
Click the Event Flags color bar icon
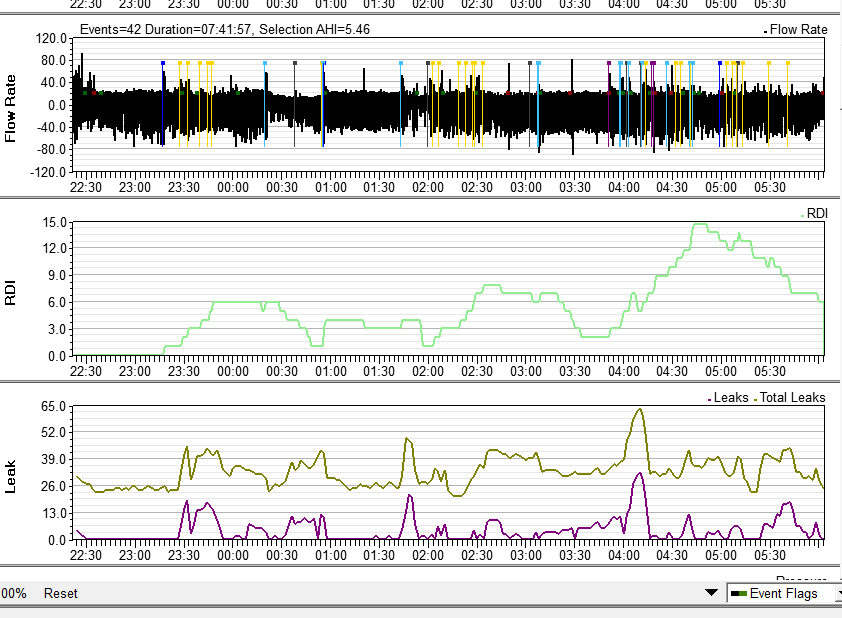pyautogui.click(x=739, y=594)
